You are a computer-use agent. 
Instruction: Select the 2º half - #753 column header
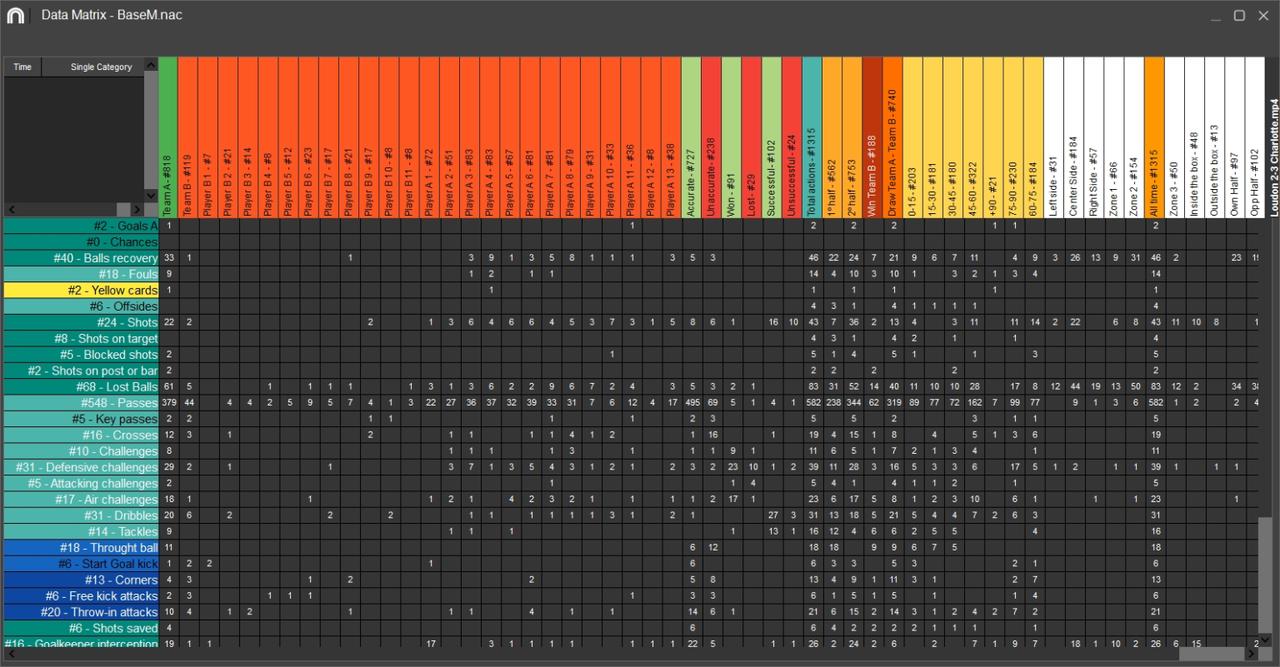click(x=852, y=137)
